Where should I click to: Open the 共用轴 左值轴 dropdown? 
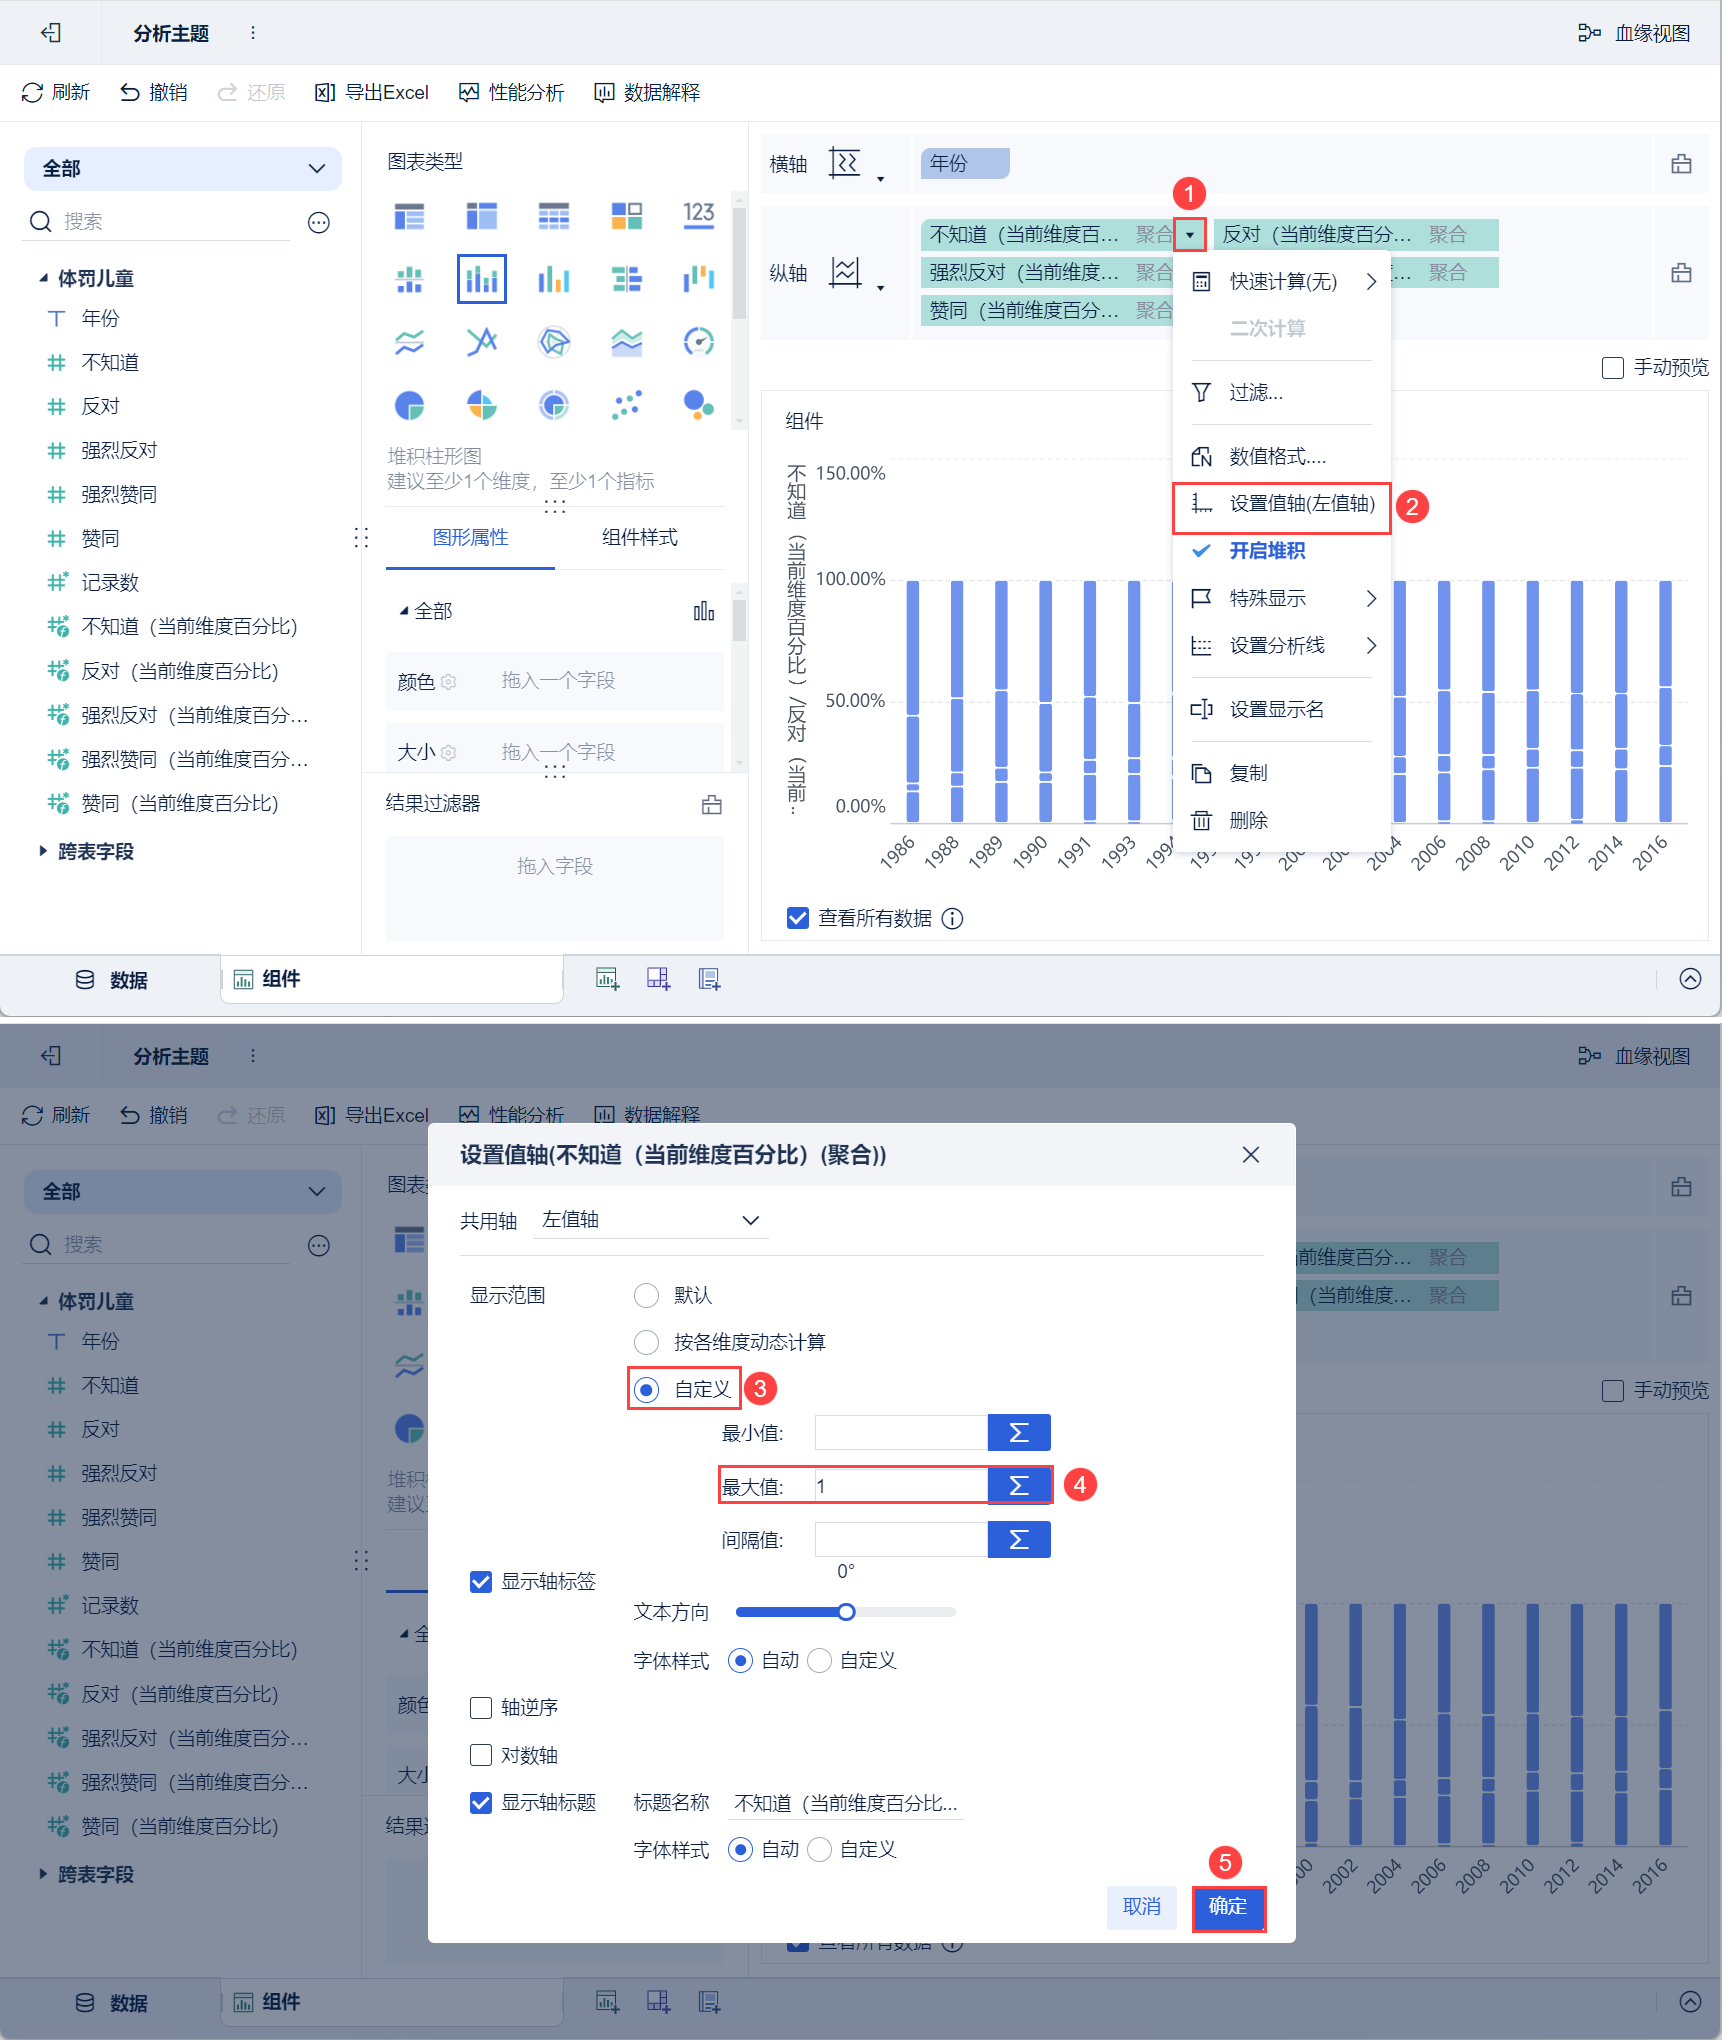(650, 1220)
